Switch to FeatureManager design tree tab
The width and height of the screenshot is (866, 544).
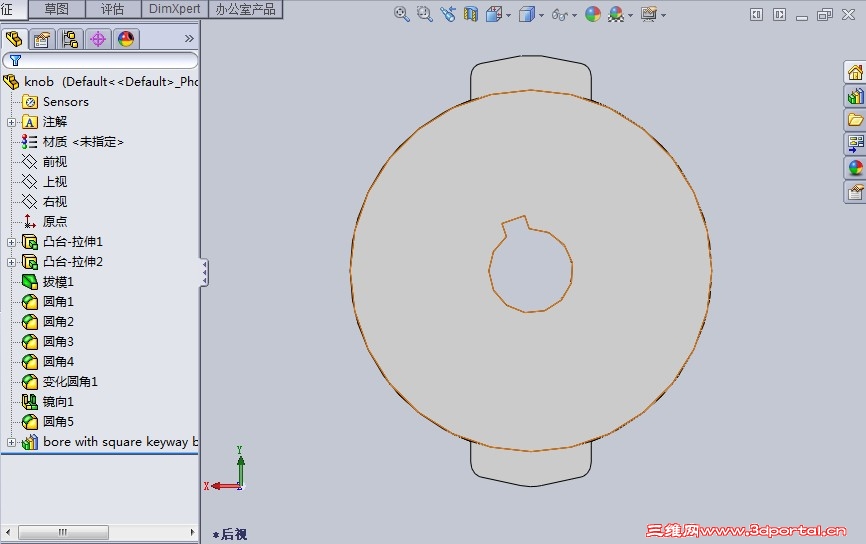click(x=14, y=39)
